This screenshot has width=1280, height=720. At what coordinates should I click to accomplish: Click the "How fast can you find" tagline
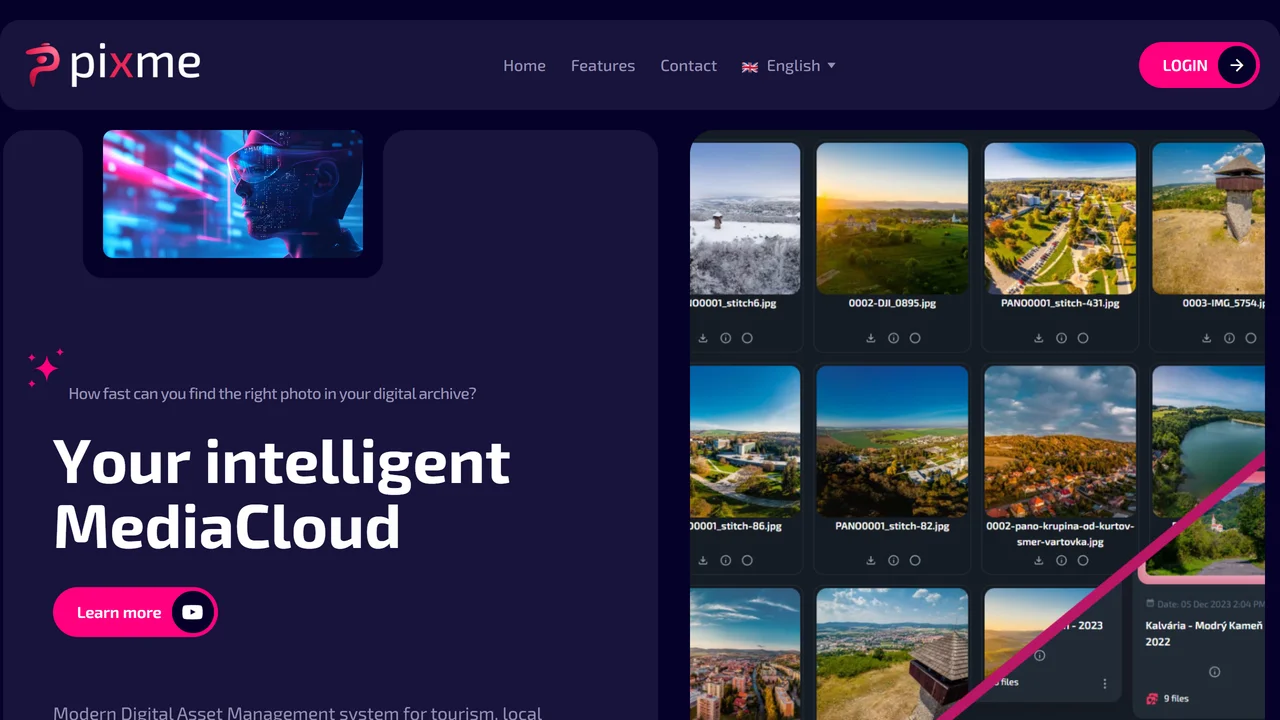click(272, 394)
